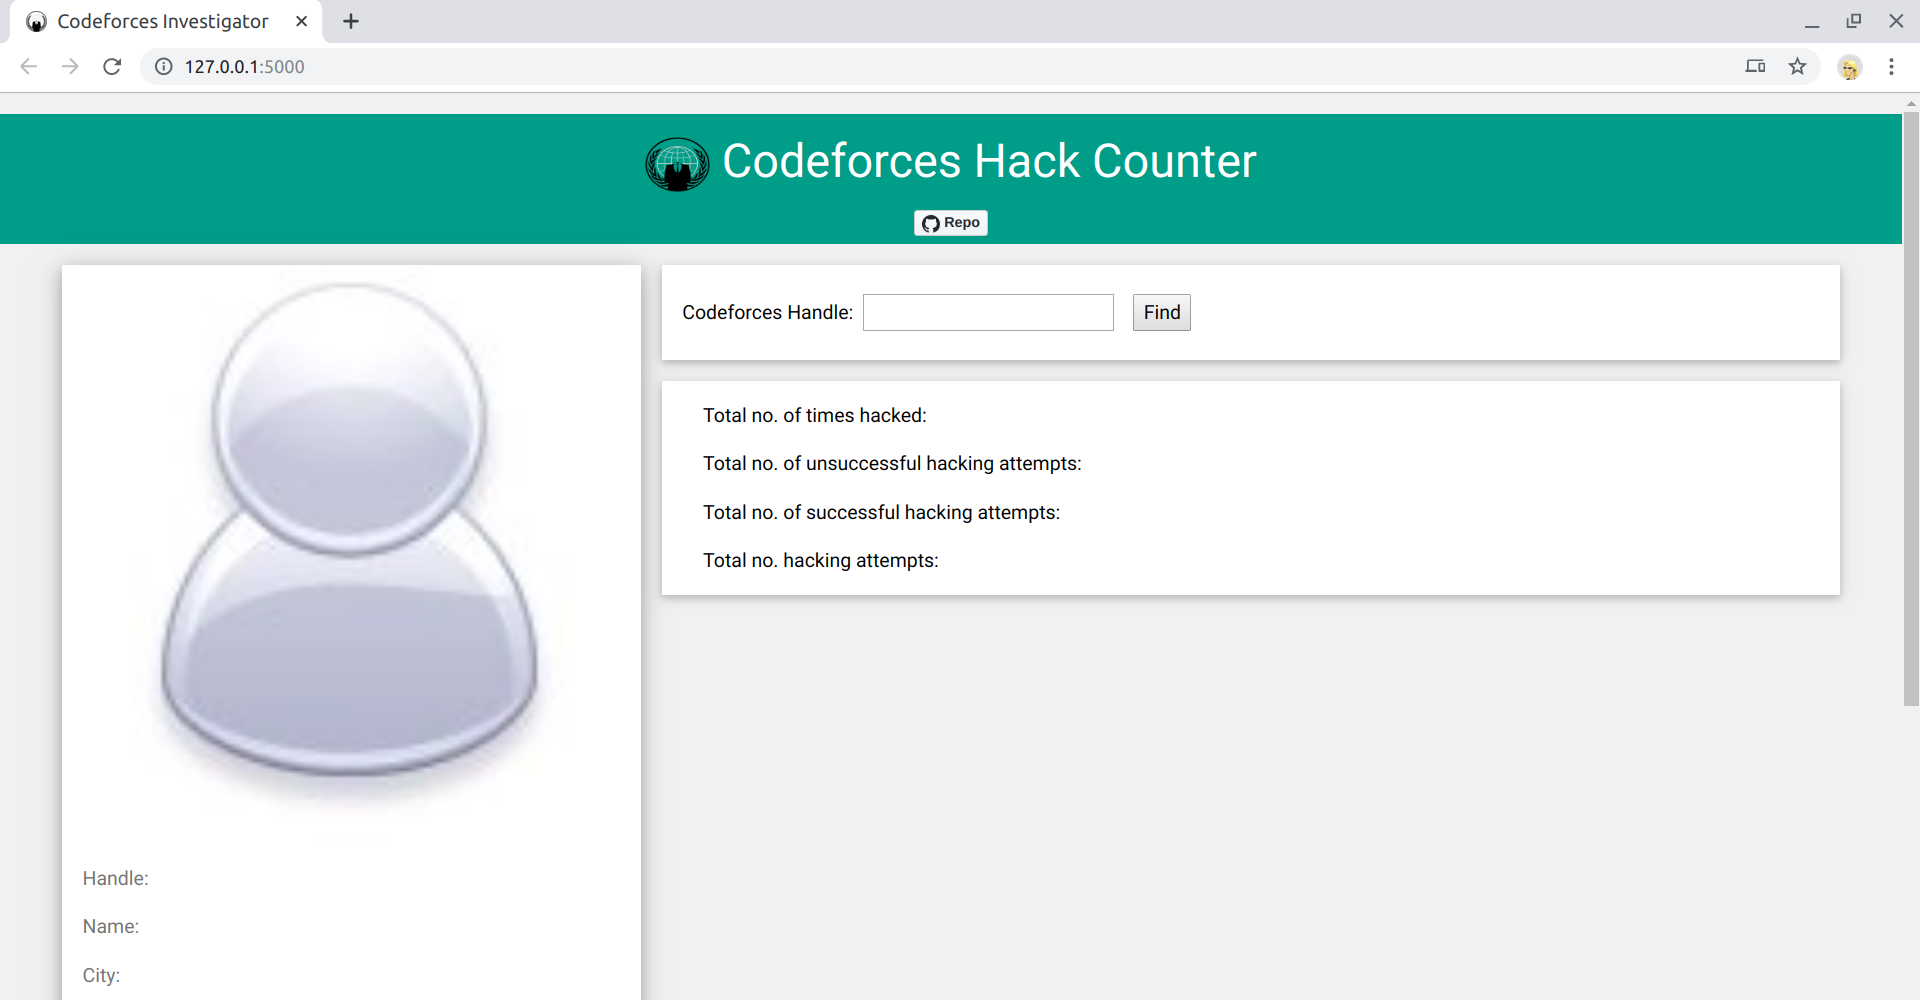
Task: Click the page vertical scrollbar thumb
Action: tap(1911, 410)
